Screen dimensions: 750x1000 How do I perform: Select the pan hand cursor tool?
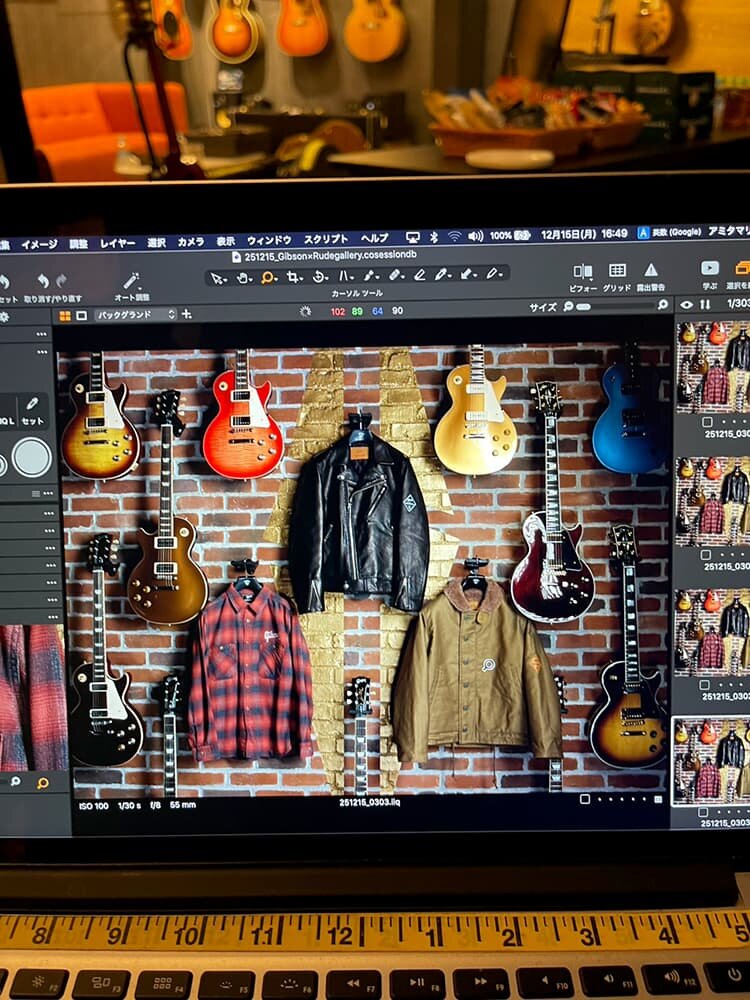tap(244, 276)
